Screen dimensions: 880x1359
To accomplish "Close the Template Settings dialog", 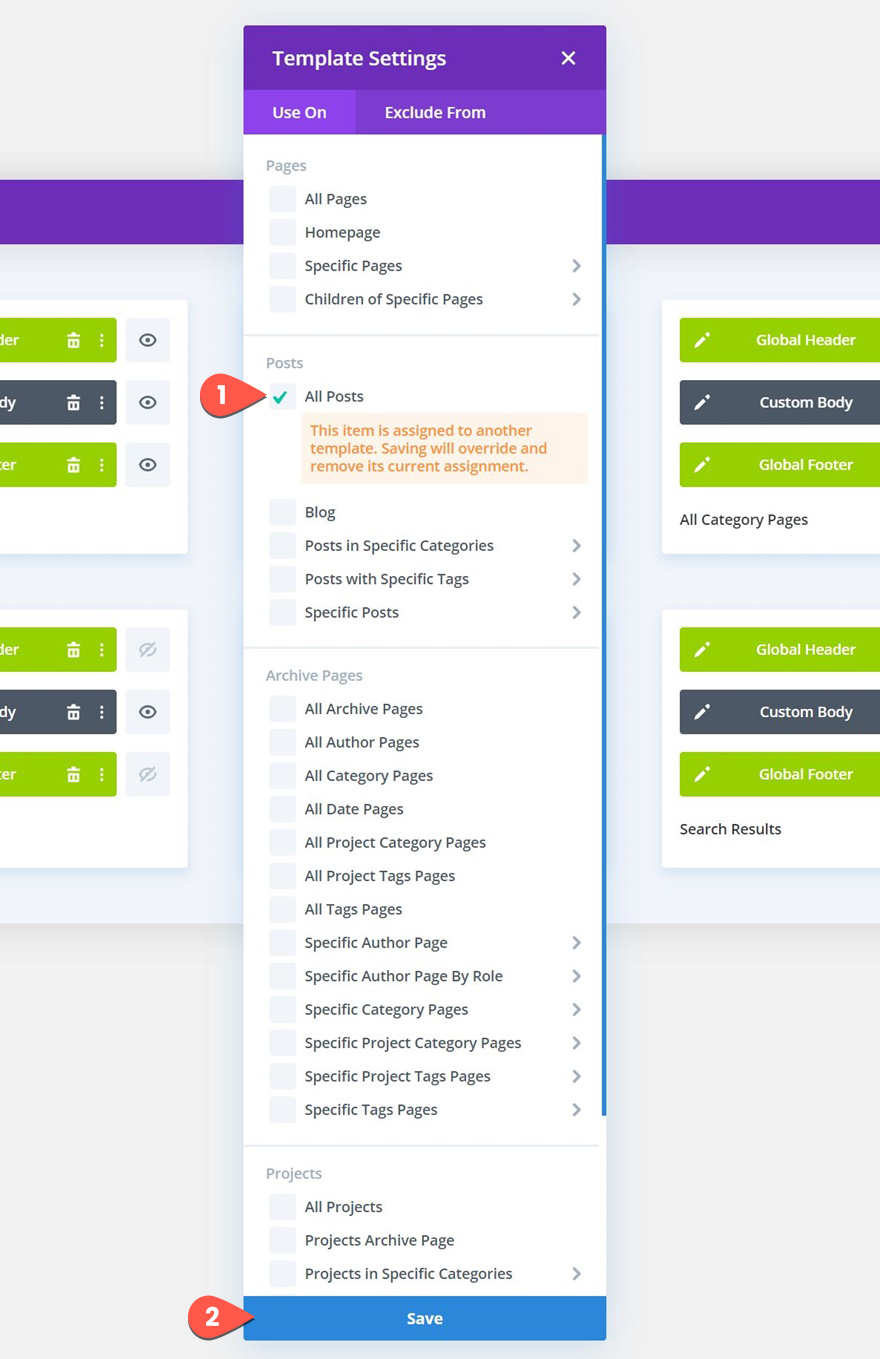I will (568, 58).
